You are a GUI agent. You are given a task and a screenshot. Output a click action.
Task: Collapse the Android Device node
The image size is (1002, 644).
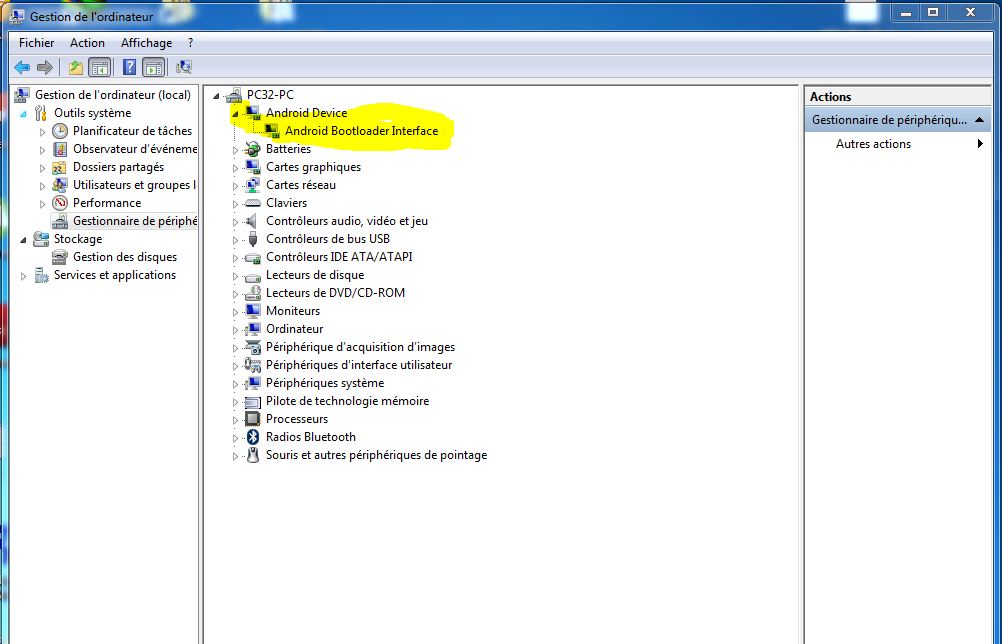(235, 114)
